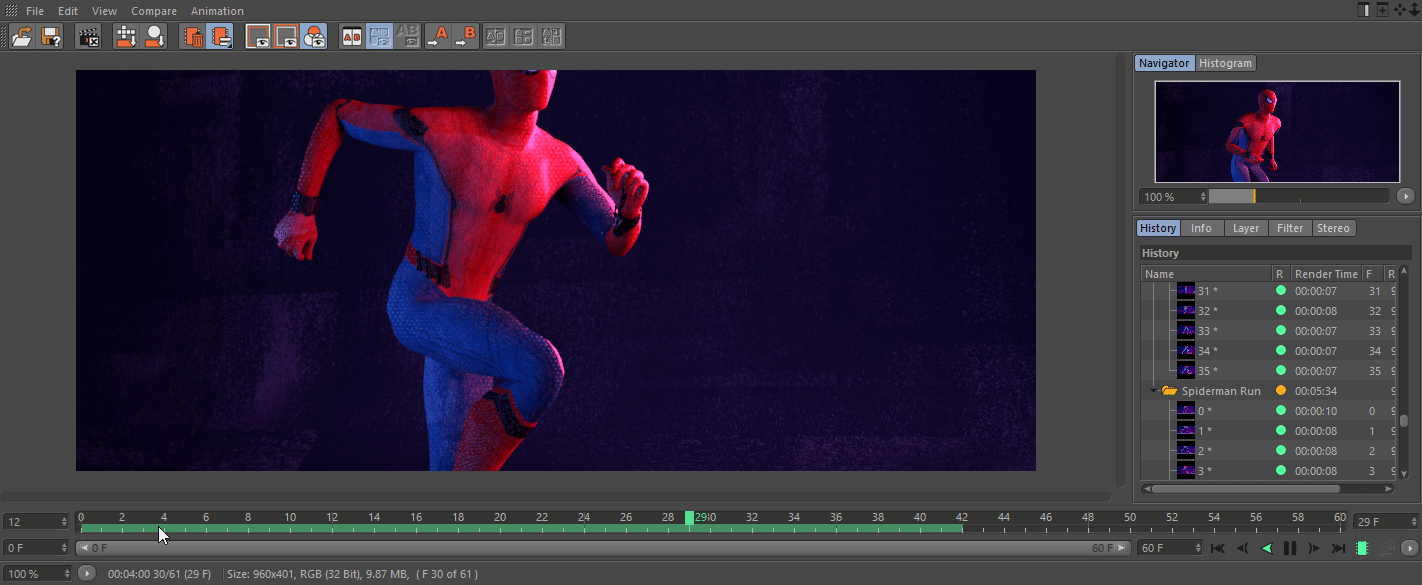Screen dimensions: 1422x585
Task: Toggle the first frame-with-eye display icon
Action: 258,37
